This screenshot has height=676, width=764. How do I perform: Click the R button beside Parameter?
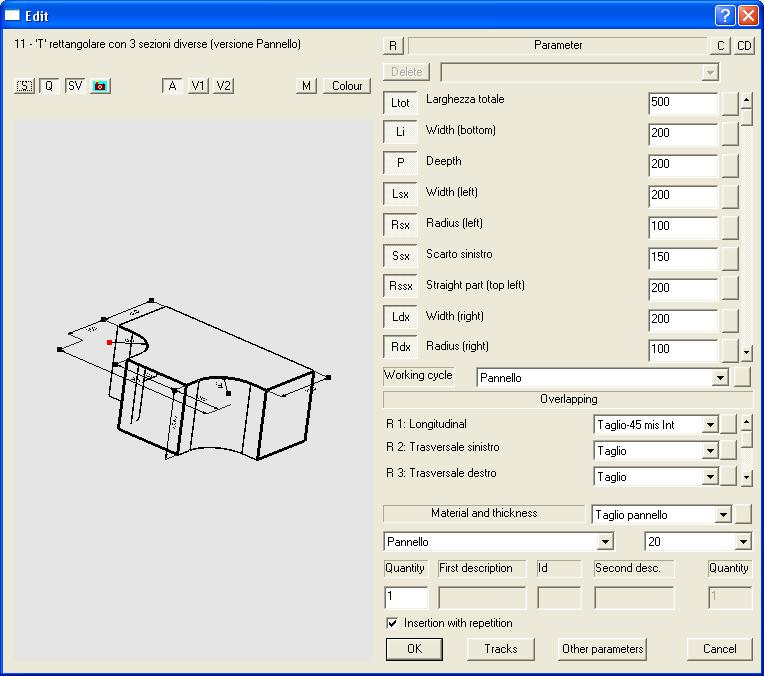pos(393,46)
